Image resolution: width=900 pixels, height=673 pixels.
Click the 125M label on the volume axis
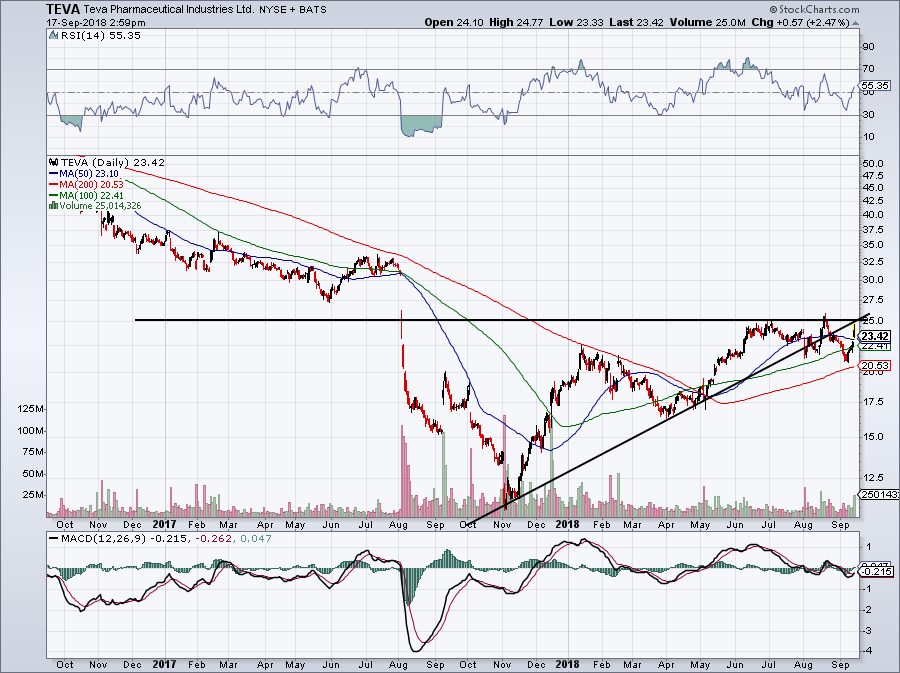(31, 409)
